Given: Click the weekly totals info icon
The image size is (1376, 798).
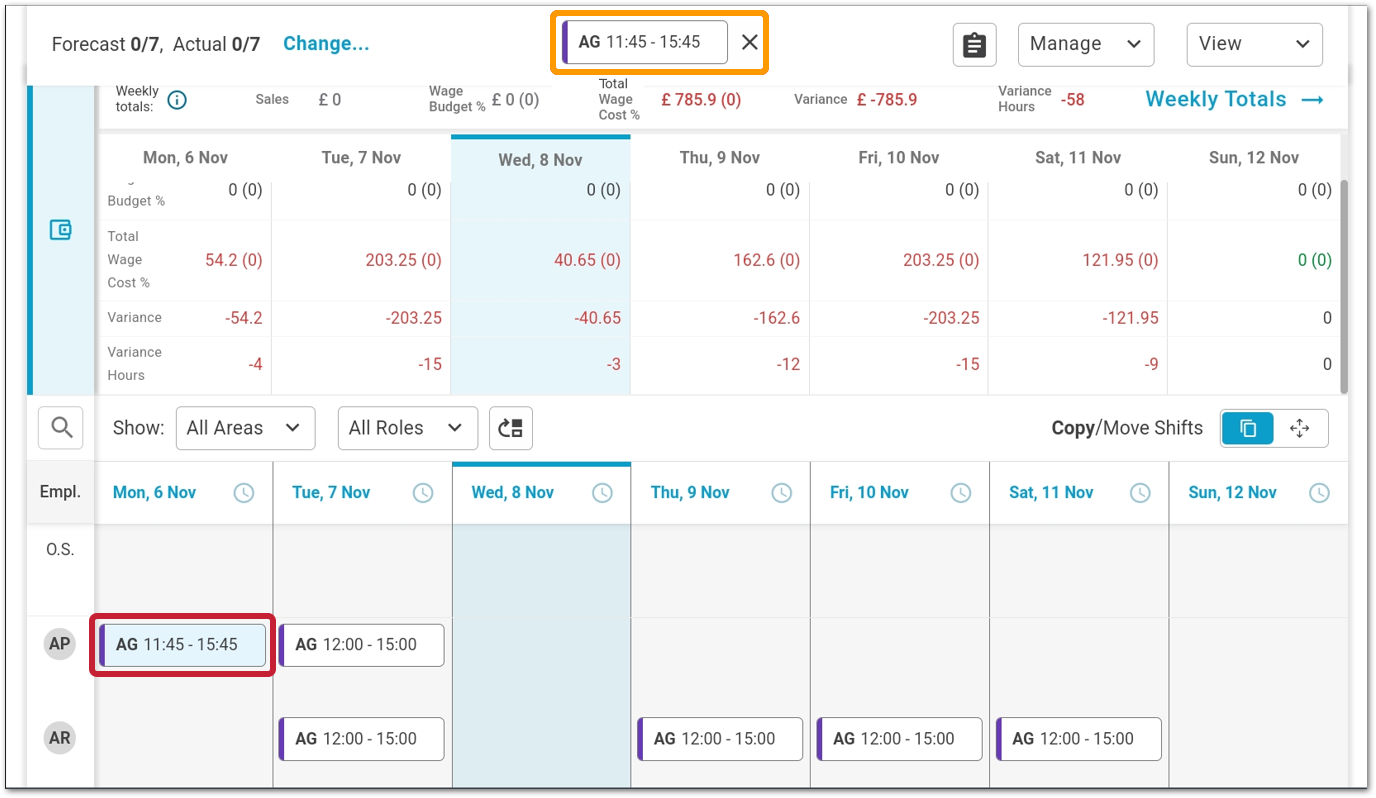Looking at the screenshot, I should pyautogui.click(x=177, y=100).
